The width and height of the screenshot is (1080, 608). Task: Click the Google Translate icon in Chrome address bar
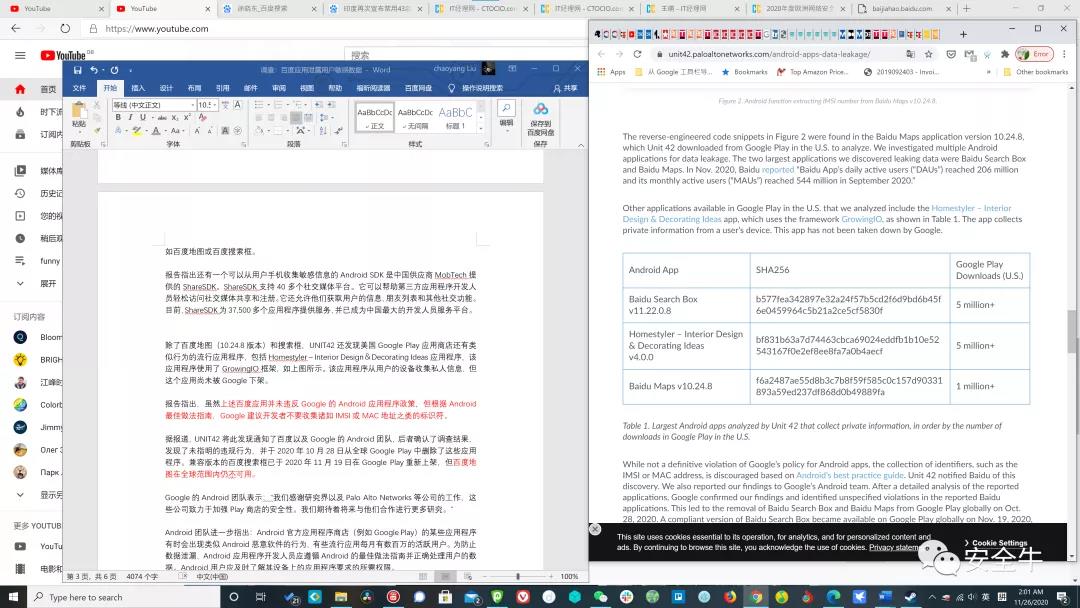(912, 54)
